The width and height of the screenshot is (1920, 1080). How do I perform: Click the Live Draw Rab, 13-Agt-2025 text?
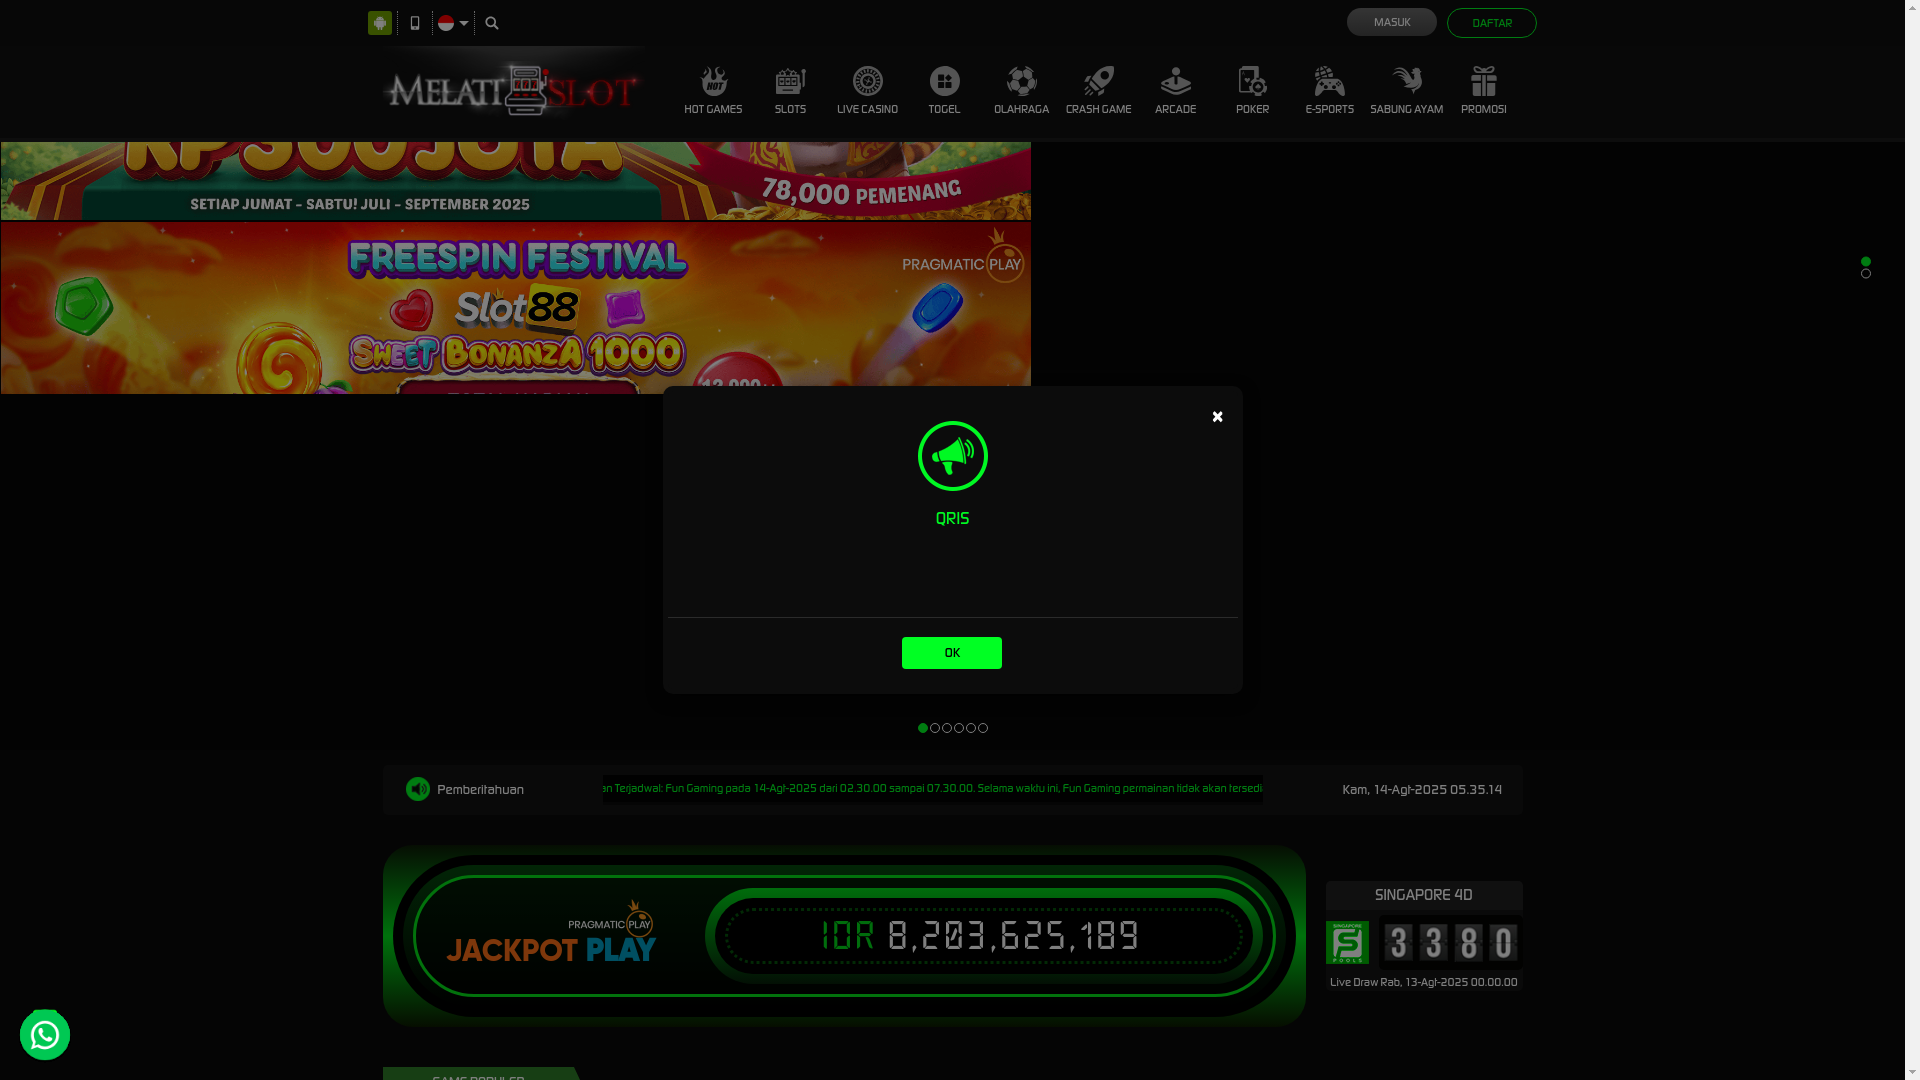[1423, 982]
